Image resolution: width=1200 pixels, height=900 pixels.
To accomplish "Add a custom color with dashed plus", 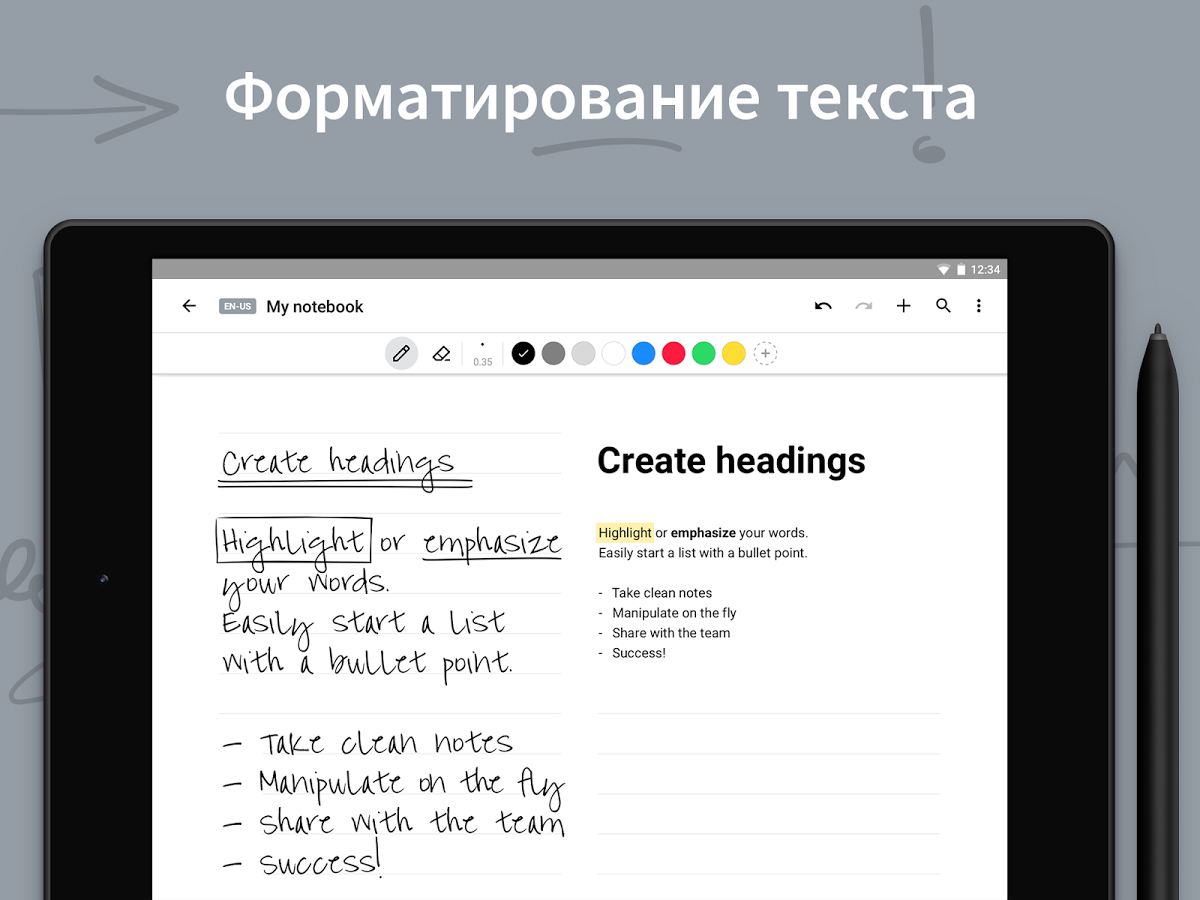I will click(x=765, y=353).
